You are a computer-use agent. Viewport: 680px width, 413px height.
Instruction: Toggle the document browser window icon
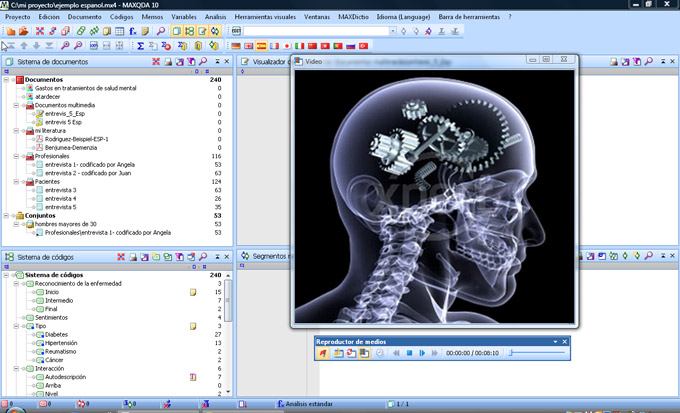202,31
